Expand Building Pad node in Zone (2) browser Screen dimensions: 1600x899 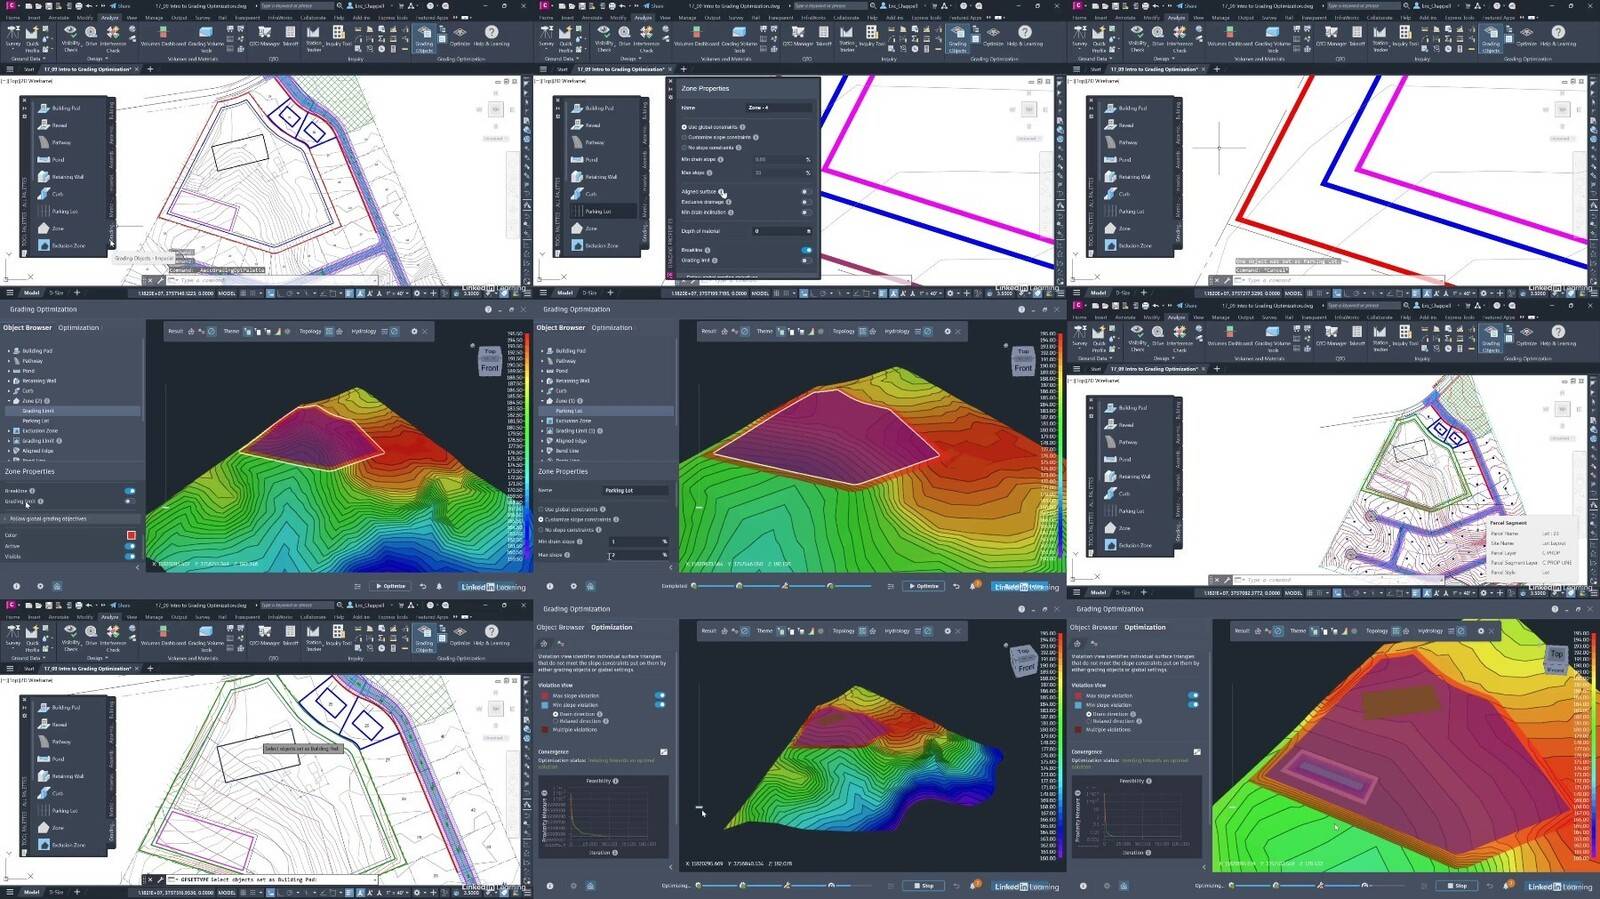[9, 351]
